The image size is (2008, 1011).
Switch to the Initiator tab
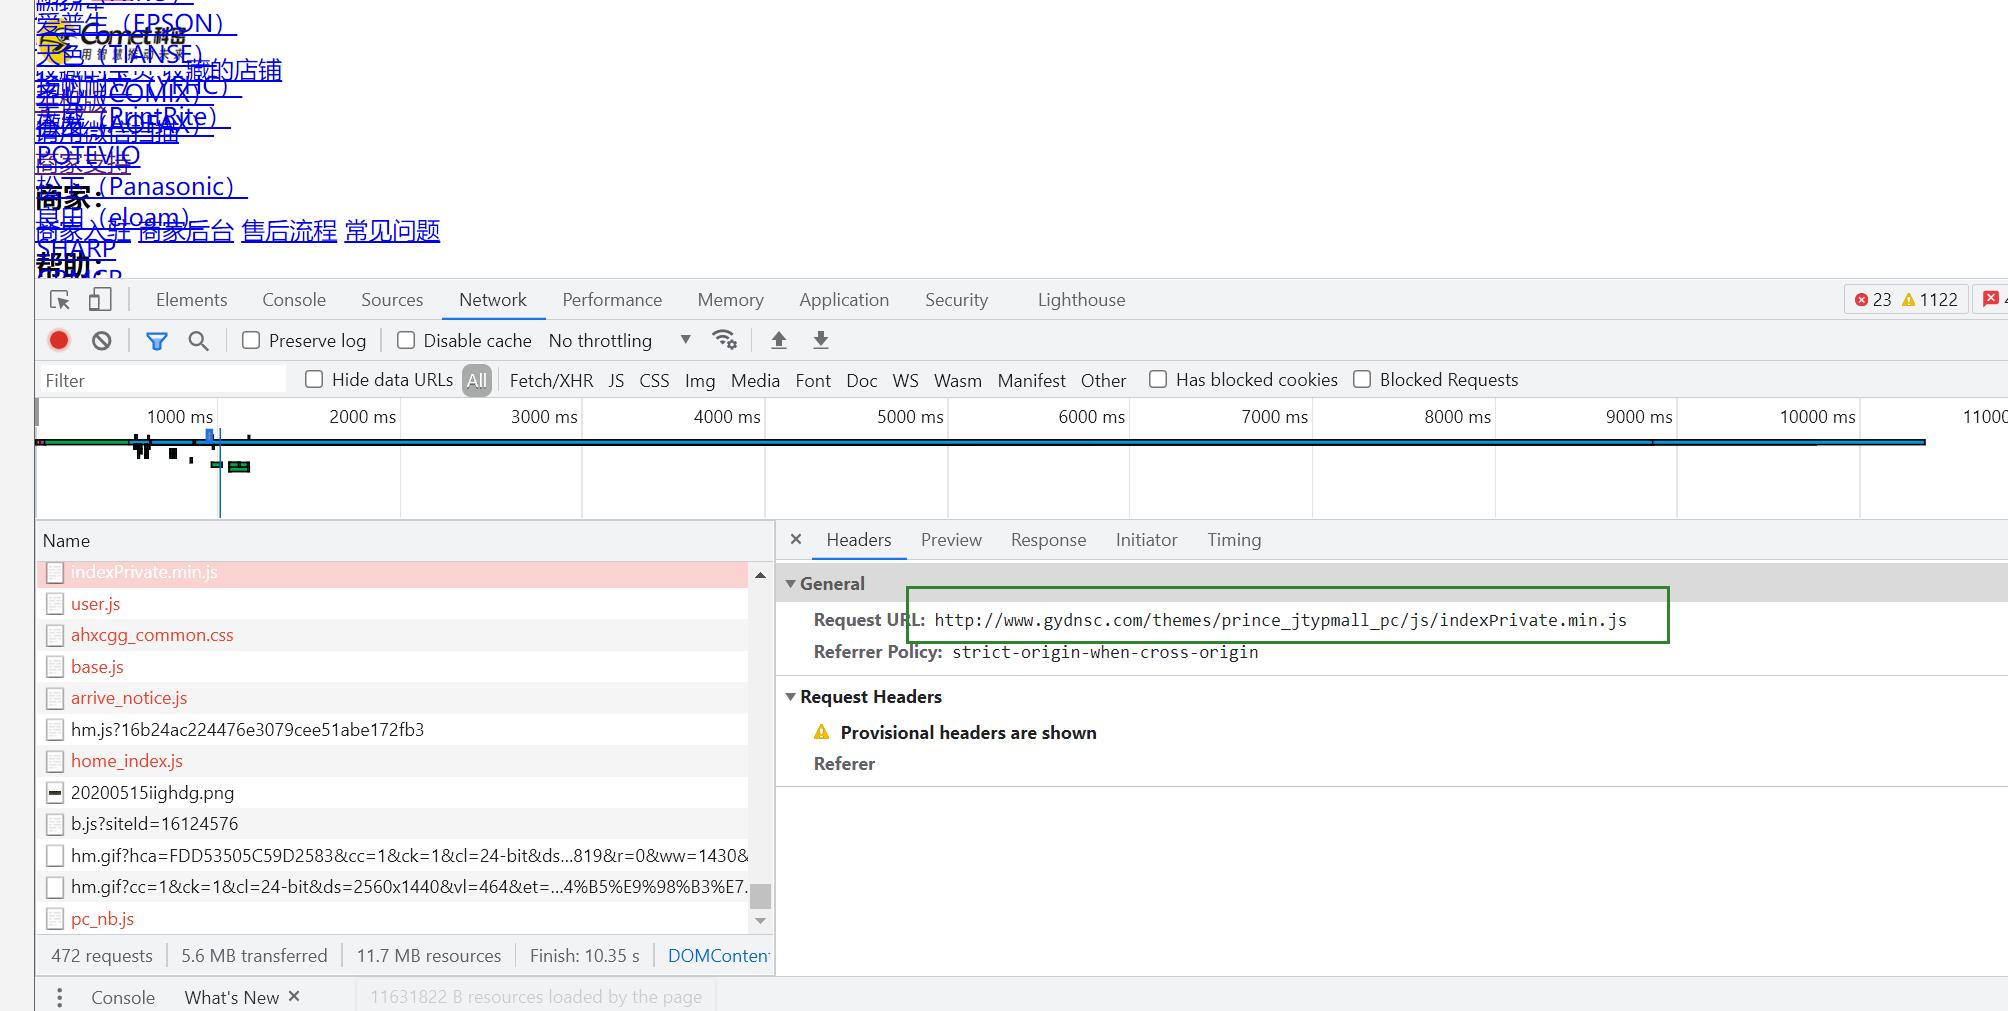[1146, 540]
